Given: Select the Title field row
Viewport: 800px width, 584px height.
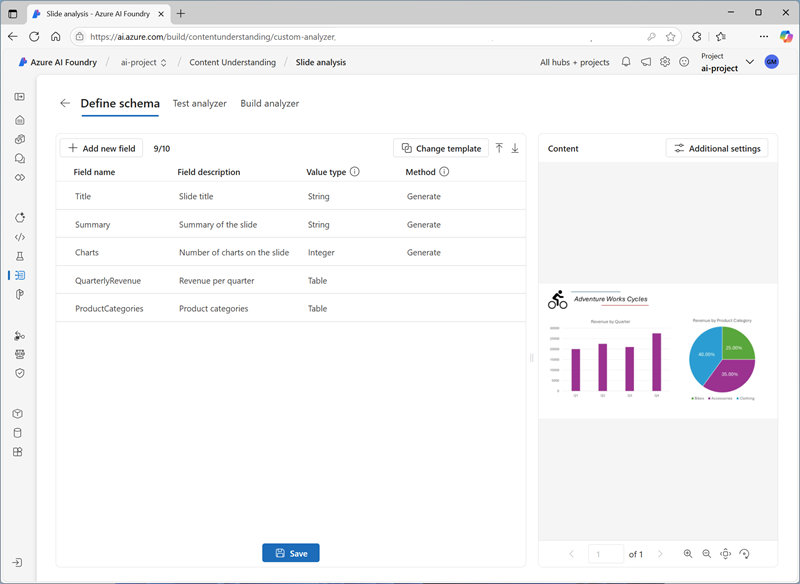Looking at the screenshot, I should coord(291,196).
